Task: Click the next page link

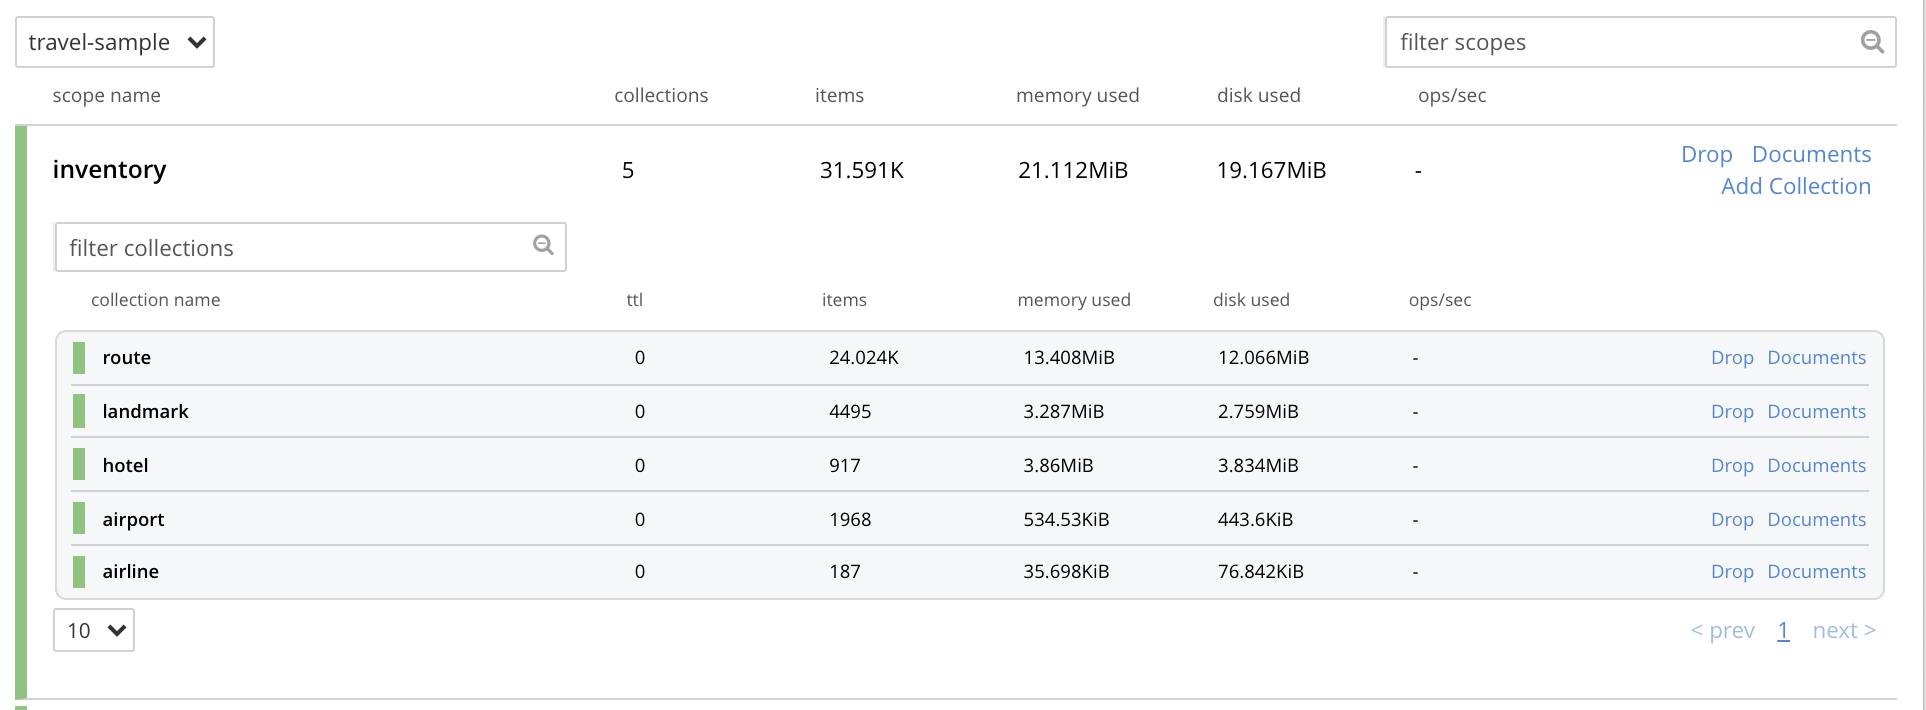Action: click(x=1843, y=631)
